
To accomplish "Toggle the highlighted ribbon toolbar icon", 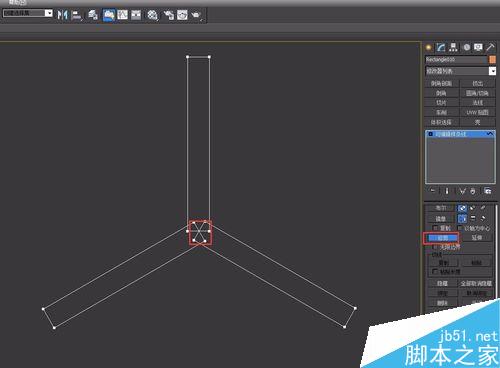I will click(x=109, y=15).
